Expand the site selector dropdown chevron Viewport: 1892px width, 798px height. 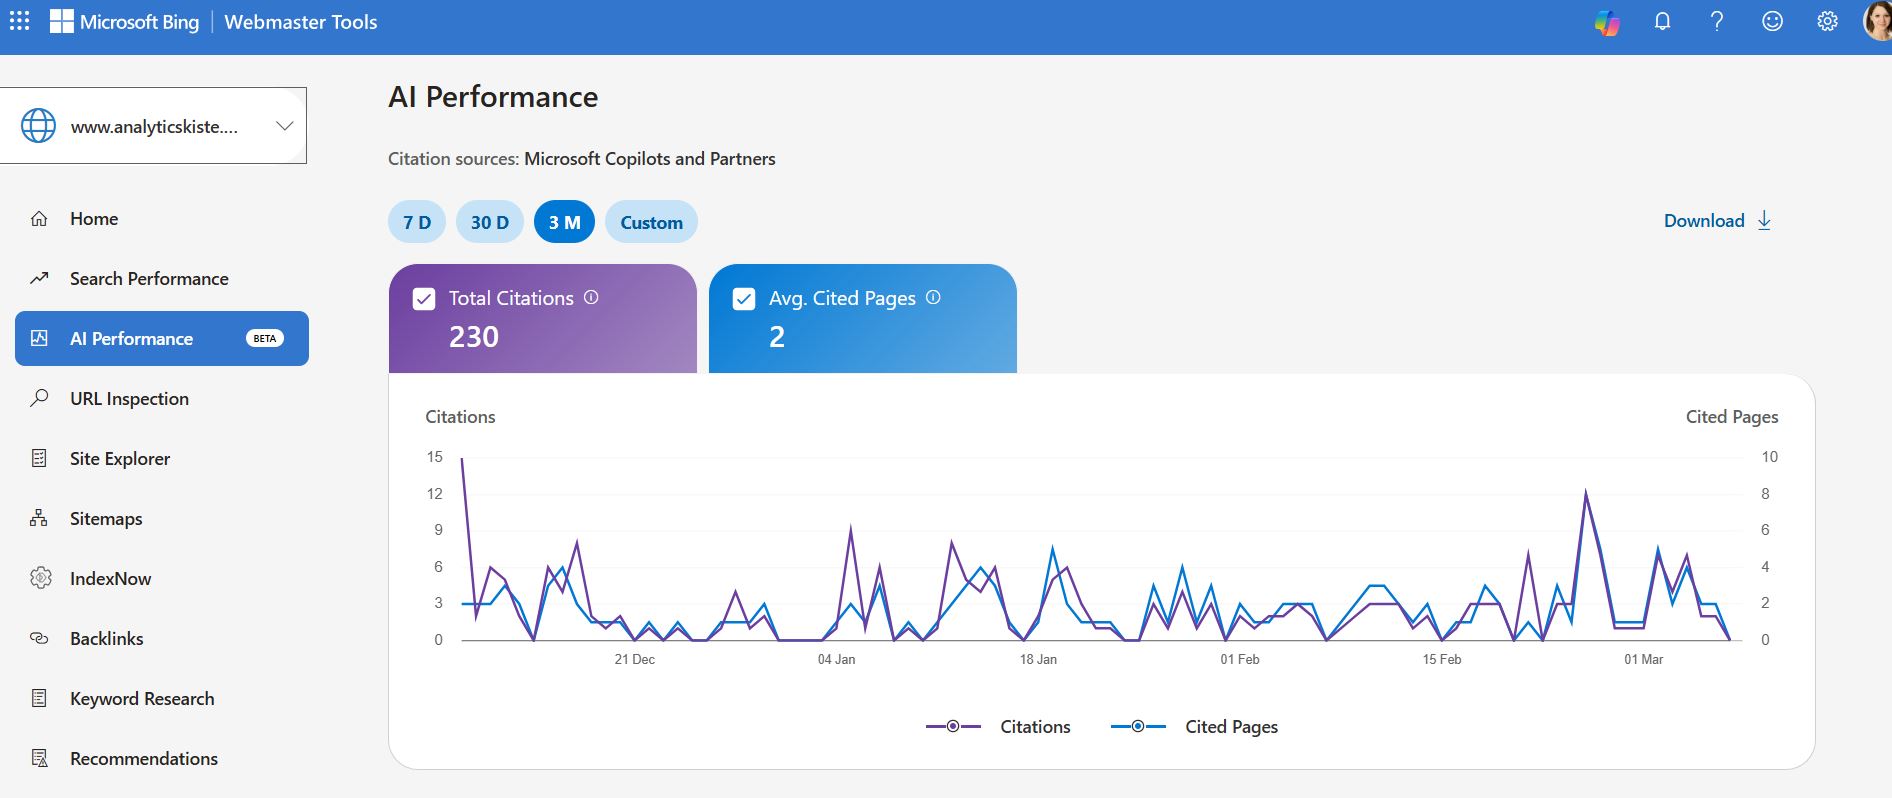point(285,126)
